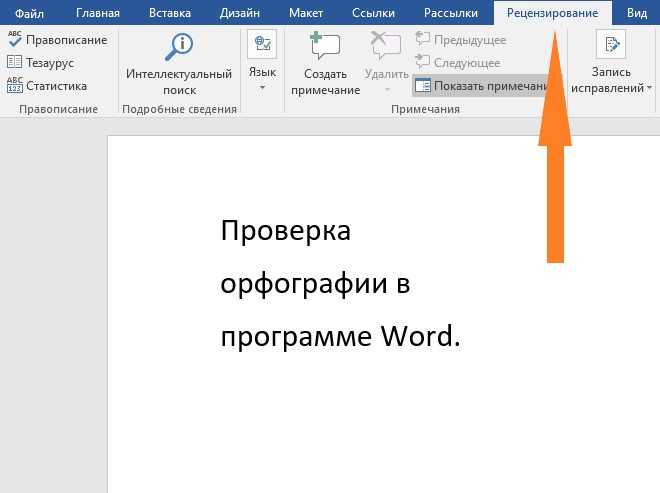The image size is (660, 493).
Task: Open the Файл tab
Action: coord(29,13)
